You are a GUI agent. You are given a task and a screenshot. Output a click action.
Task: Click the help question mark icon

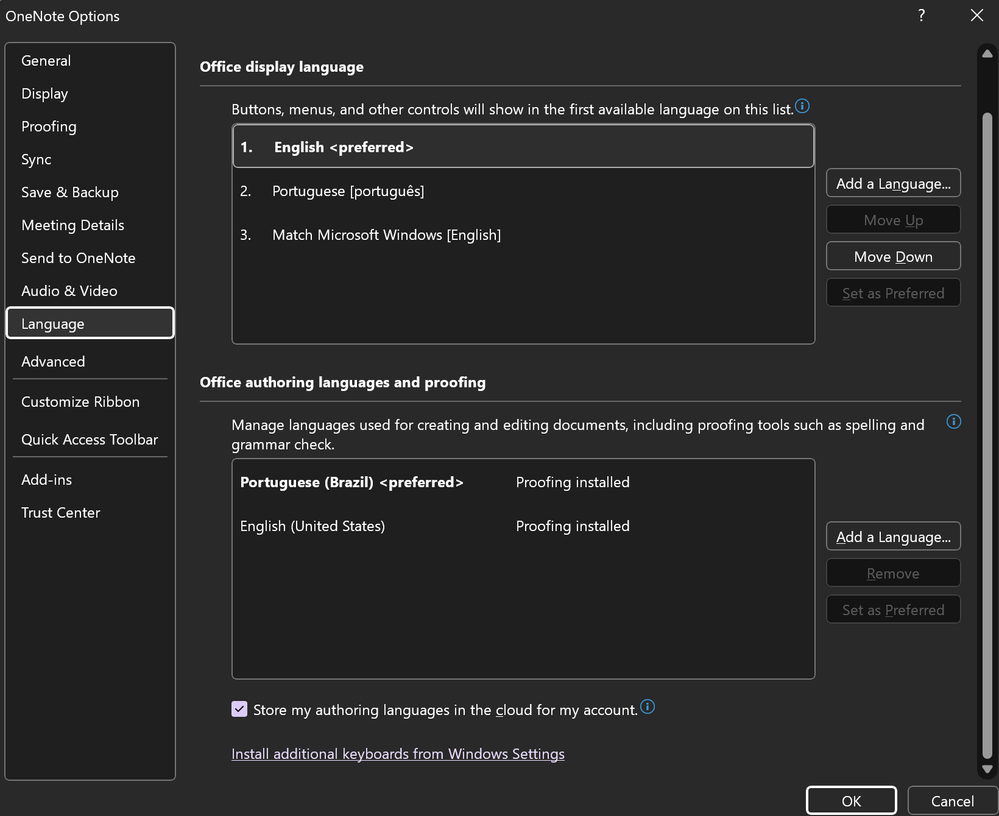921,15
